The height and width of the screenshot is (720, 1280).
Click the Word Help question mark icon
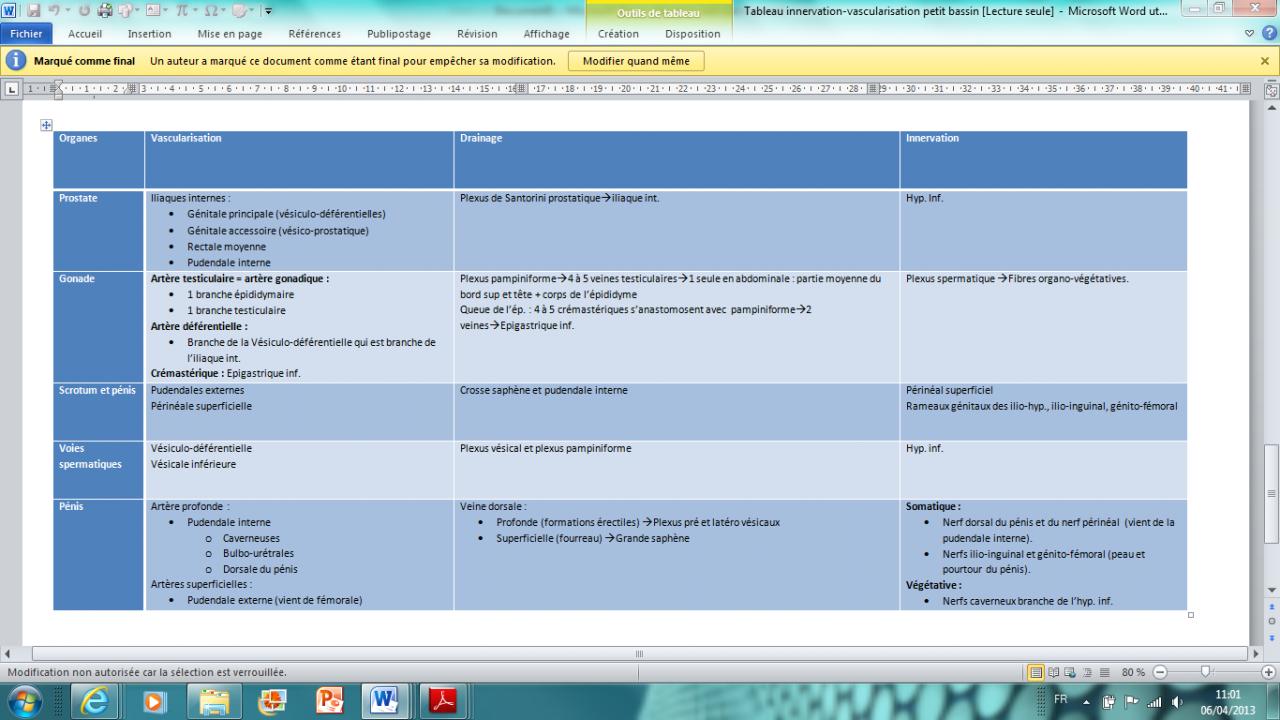click(x=1270, y=34)
